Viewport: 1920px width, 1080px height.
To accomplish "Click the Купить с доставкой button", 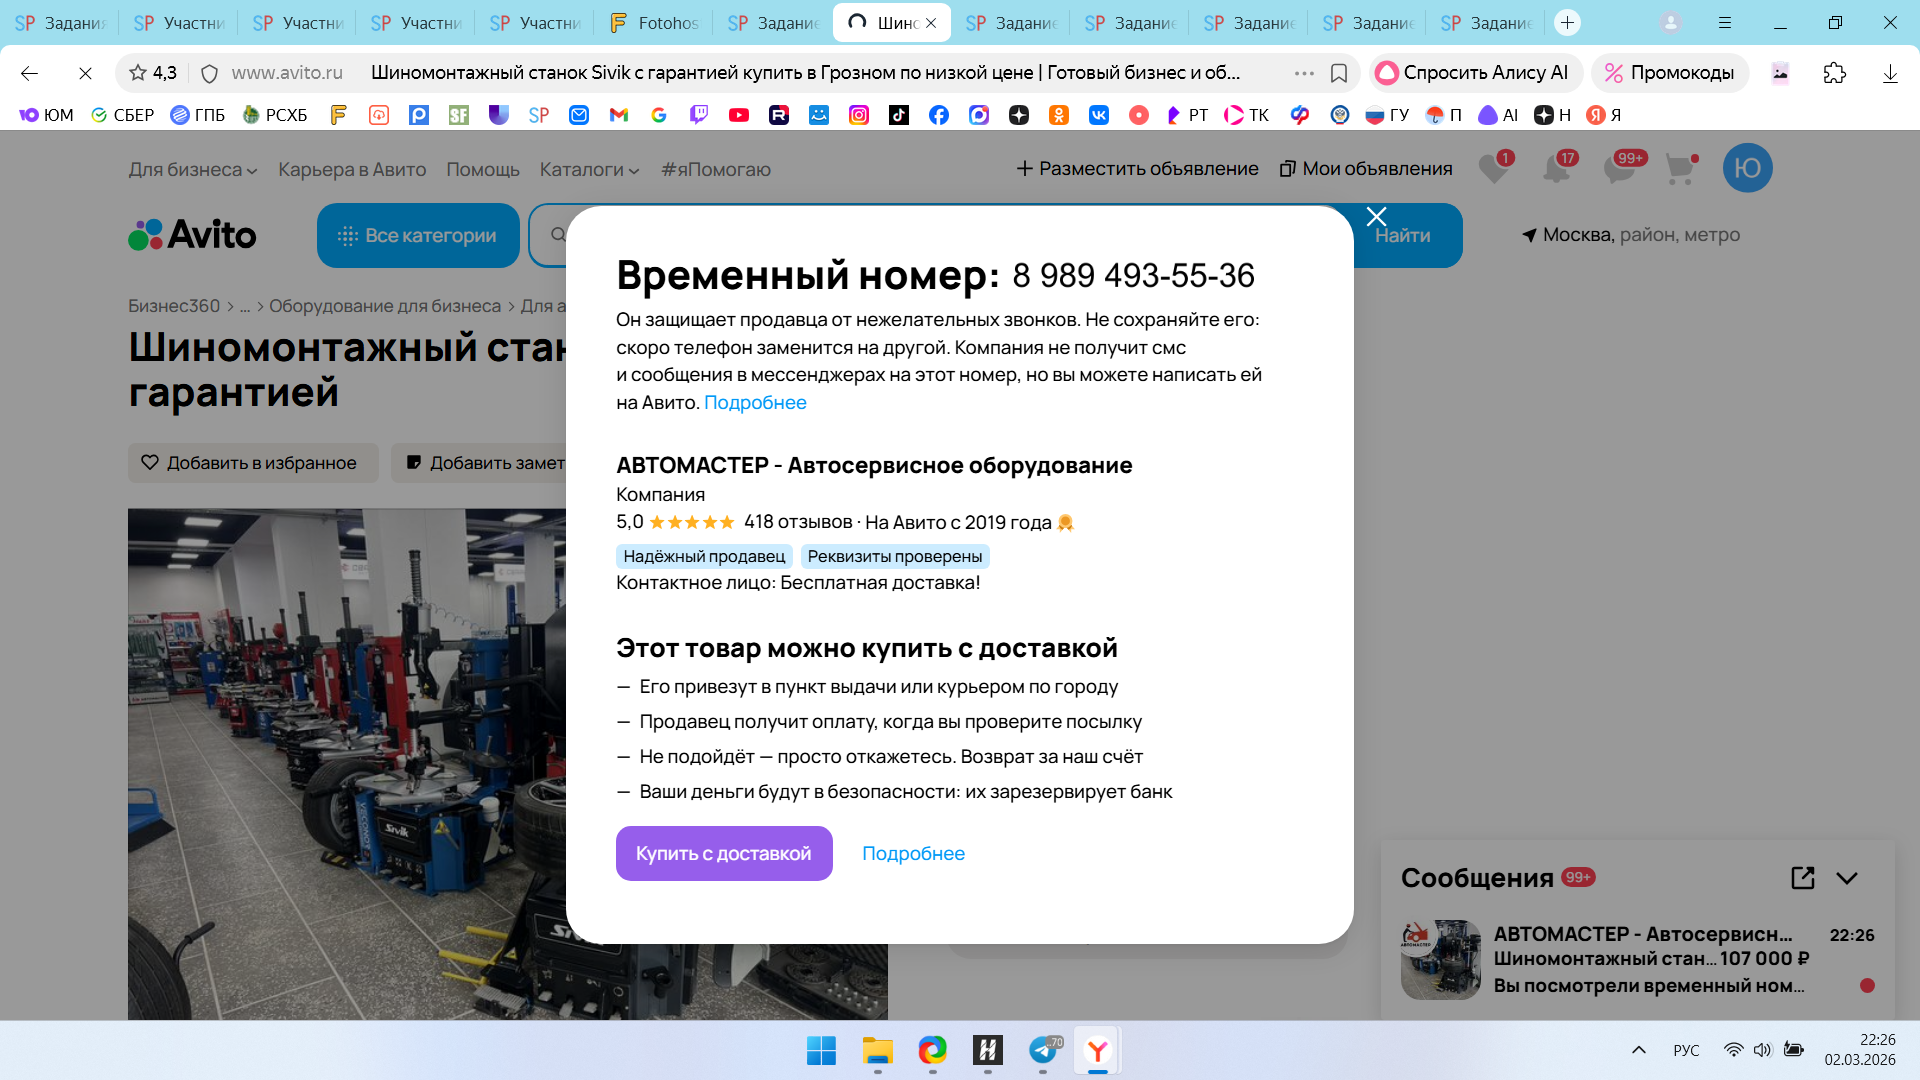I will click(x=724, y=853).
